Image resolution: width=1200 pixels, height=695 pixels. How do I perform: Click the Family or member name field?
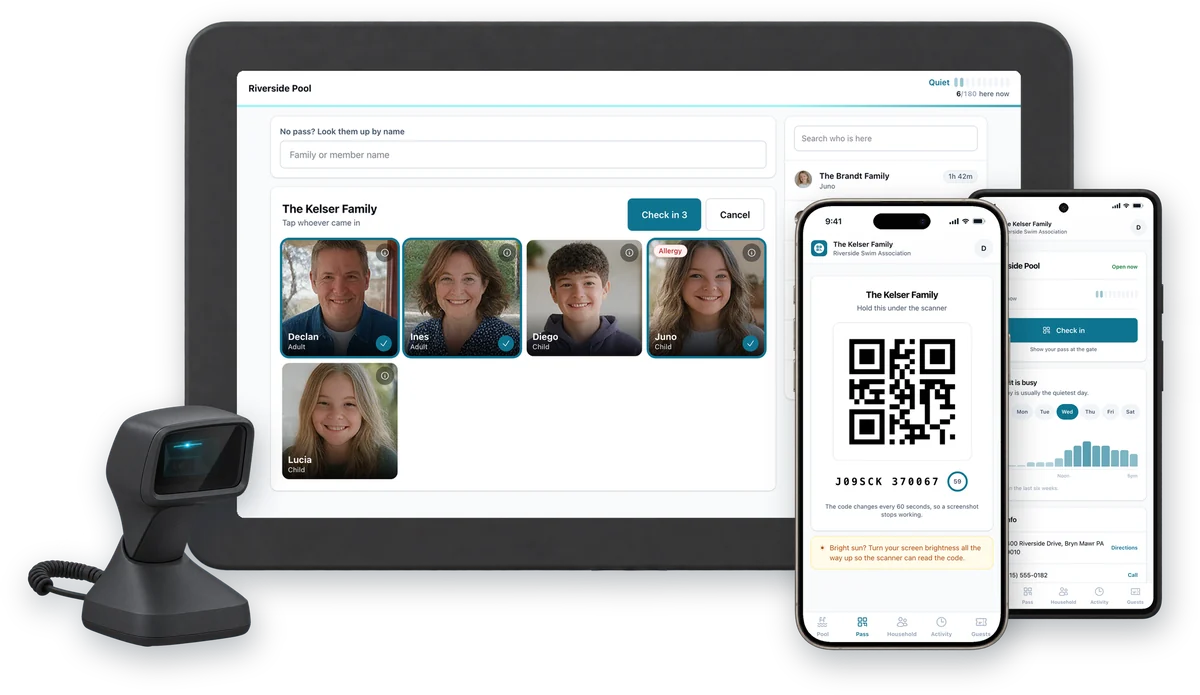coord(523,155)
